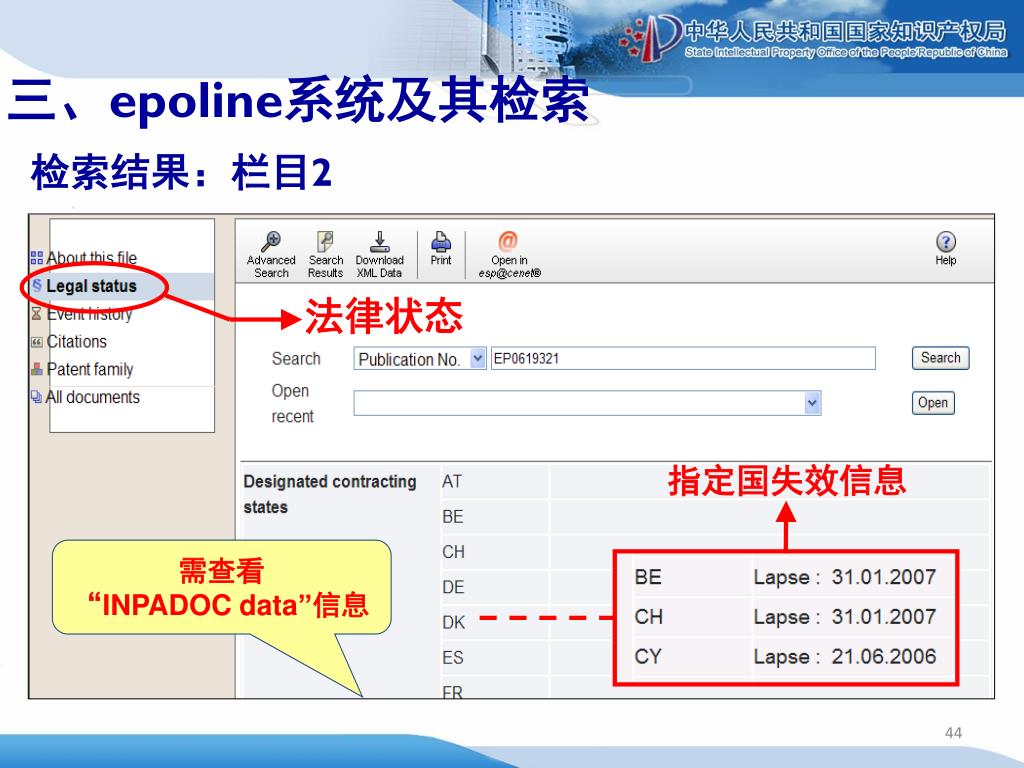The height and width of the screenshot is (768, 1024).
Task: Go back to Search Results icon
Action: click(x=325, y=242)
